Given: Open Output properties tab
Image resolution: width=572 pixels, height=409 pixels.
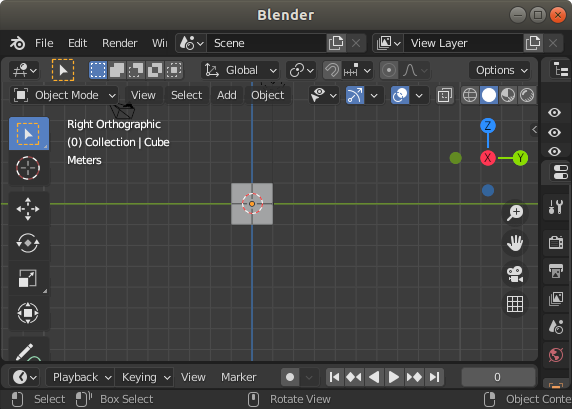Looking at the screenshot, I should pos(556,271).
